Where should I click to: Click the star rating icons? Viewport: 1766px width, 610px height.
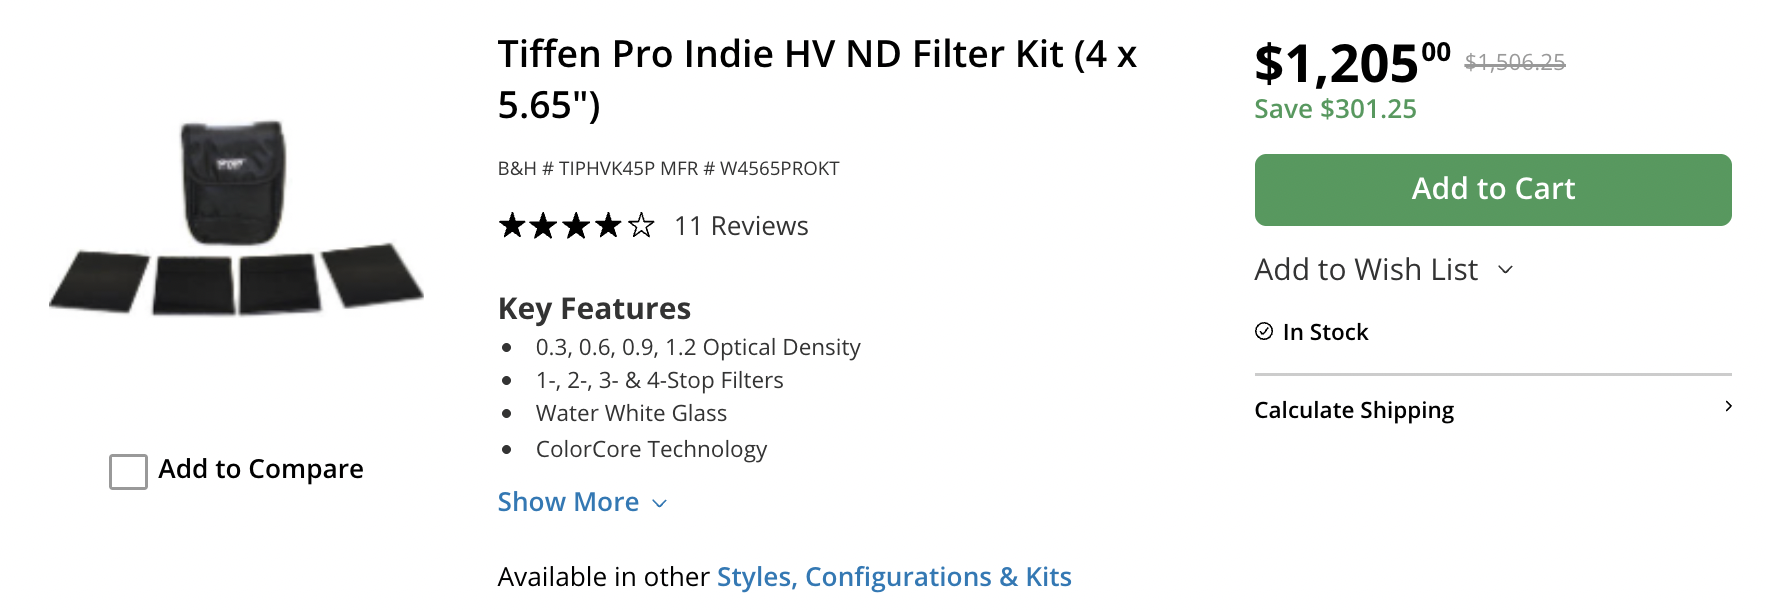576,226
